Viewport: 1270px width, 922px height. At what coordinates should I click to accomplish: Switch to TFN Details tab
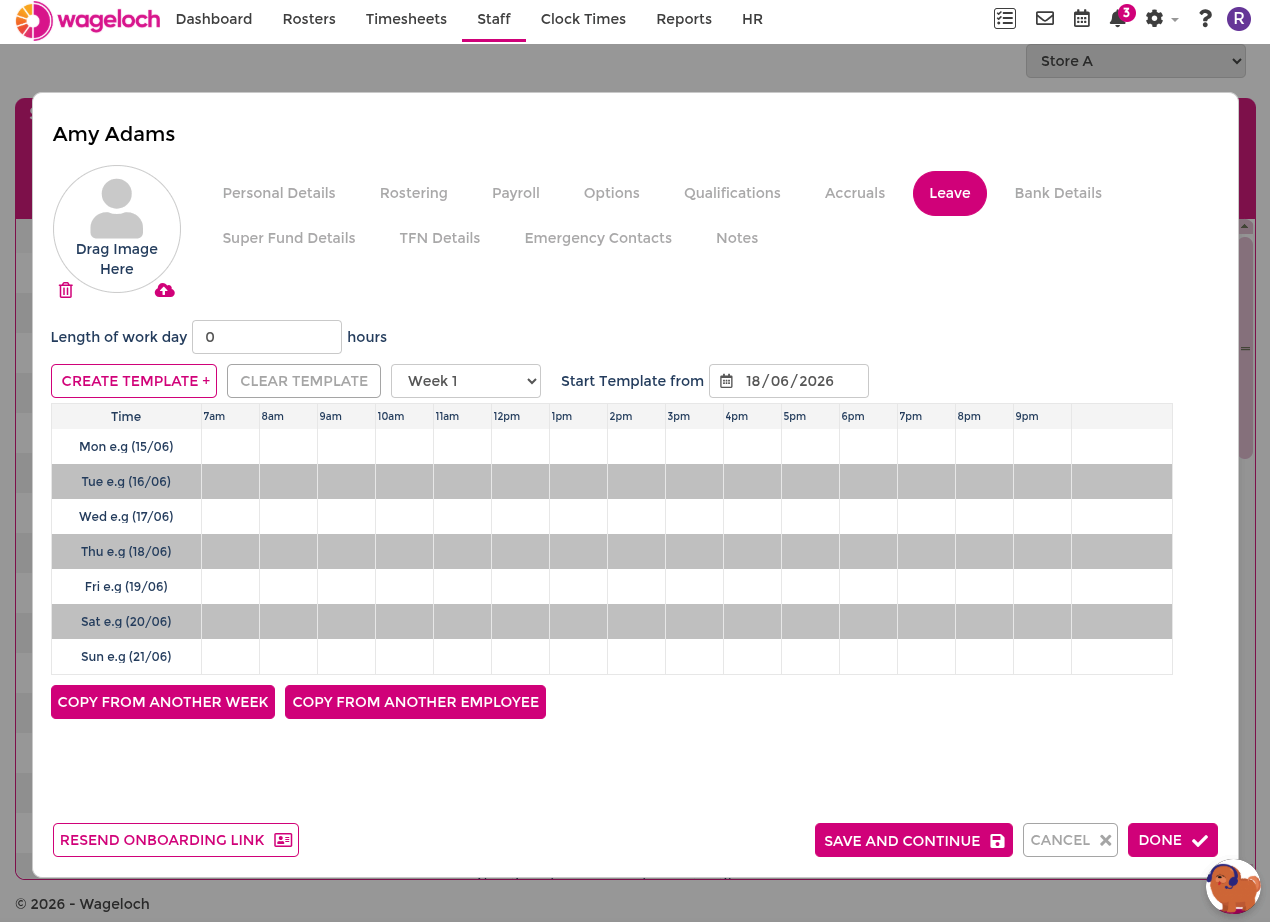tap(440, 238)
